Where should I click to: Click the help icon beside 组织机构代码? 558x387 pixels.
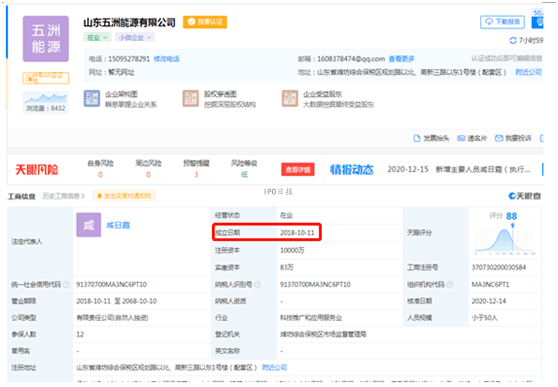coord(449,284)
